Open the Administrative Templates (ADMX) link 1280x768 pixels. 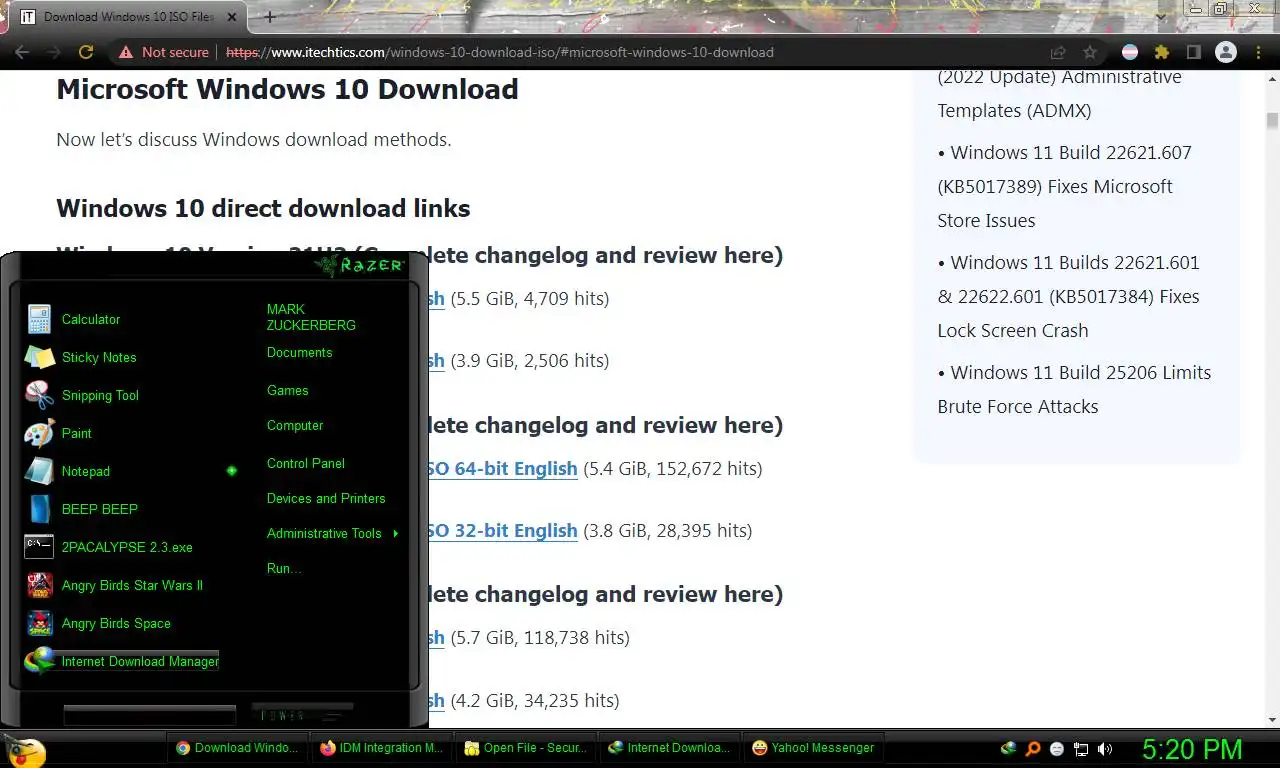pos(1059,94)
